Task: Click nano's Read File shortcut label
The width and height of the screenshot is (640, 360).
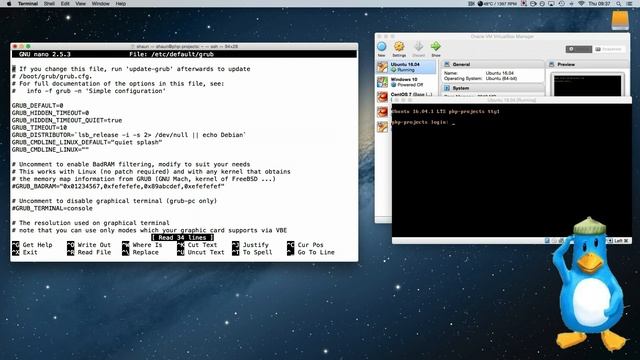Action: coord(94,253)
